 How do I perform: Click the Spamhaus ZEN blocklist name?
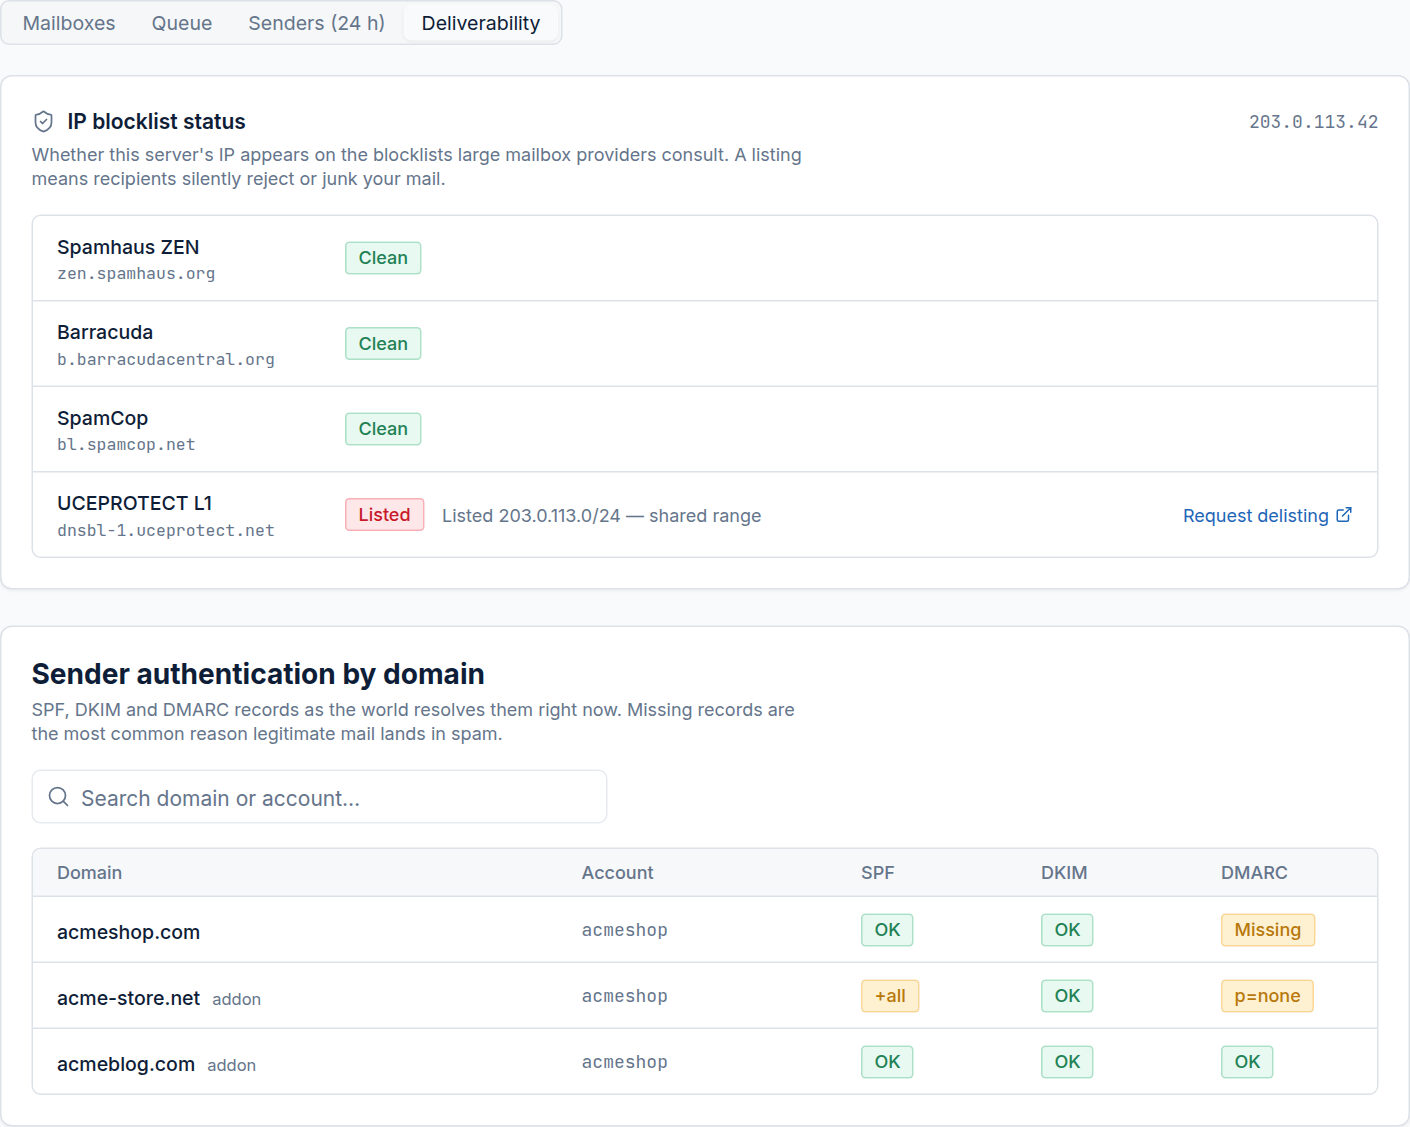pos(128,247)
